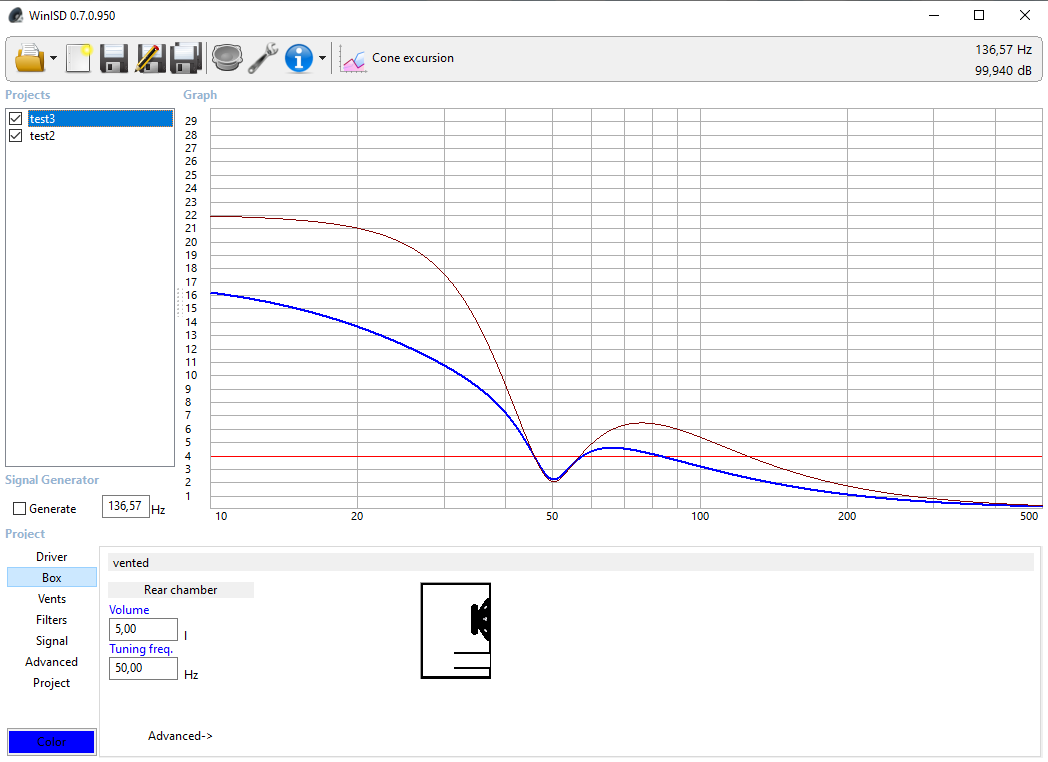1048x762 pixels.
Task: Click 136,57 Hz cursor readout
Action: [1003, 49]
